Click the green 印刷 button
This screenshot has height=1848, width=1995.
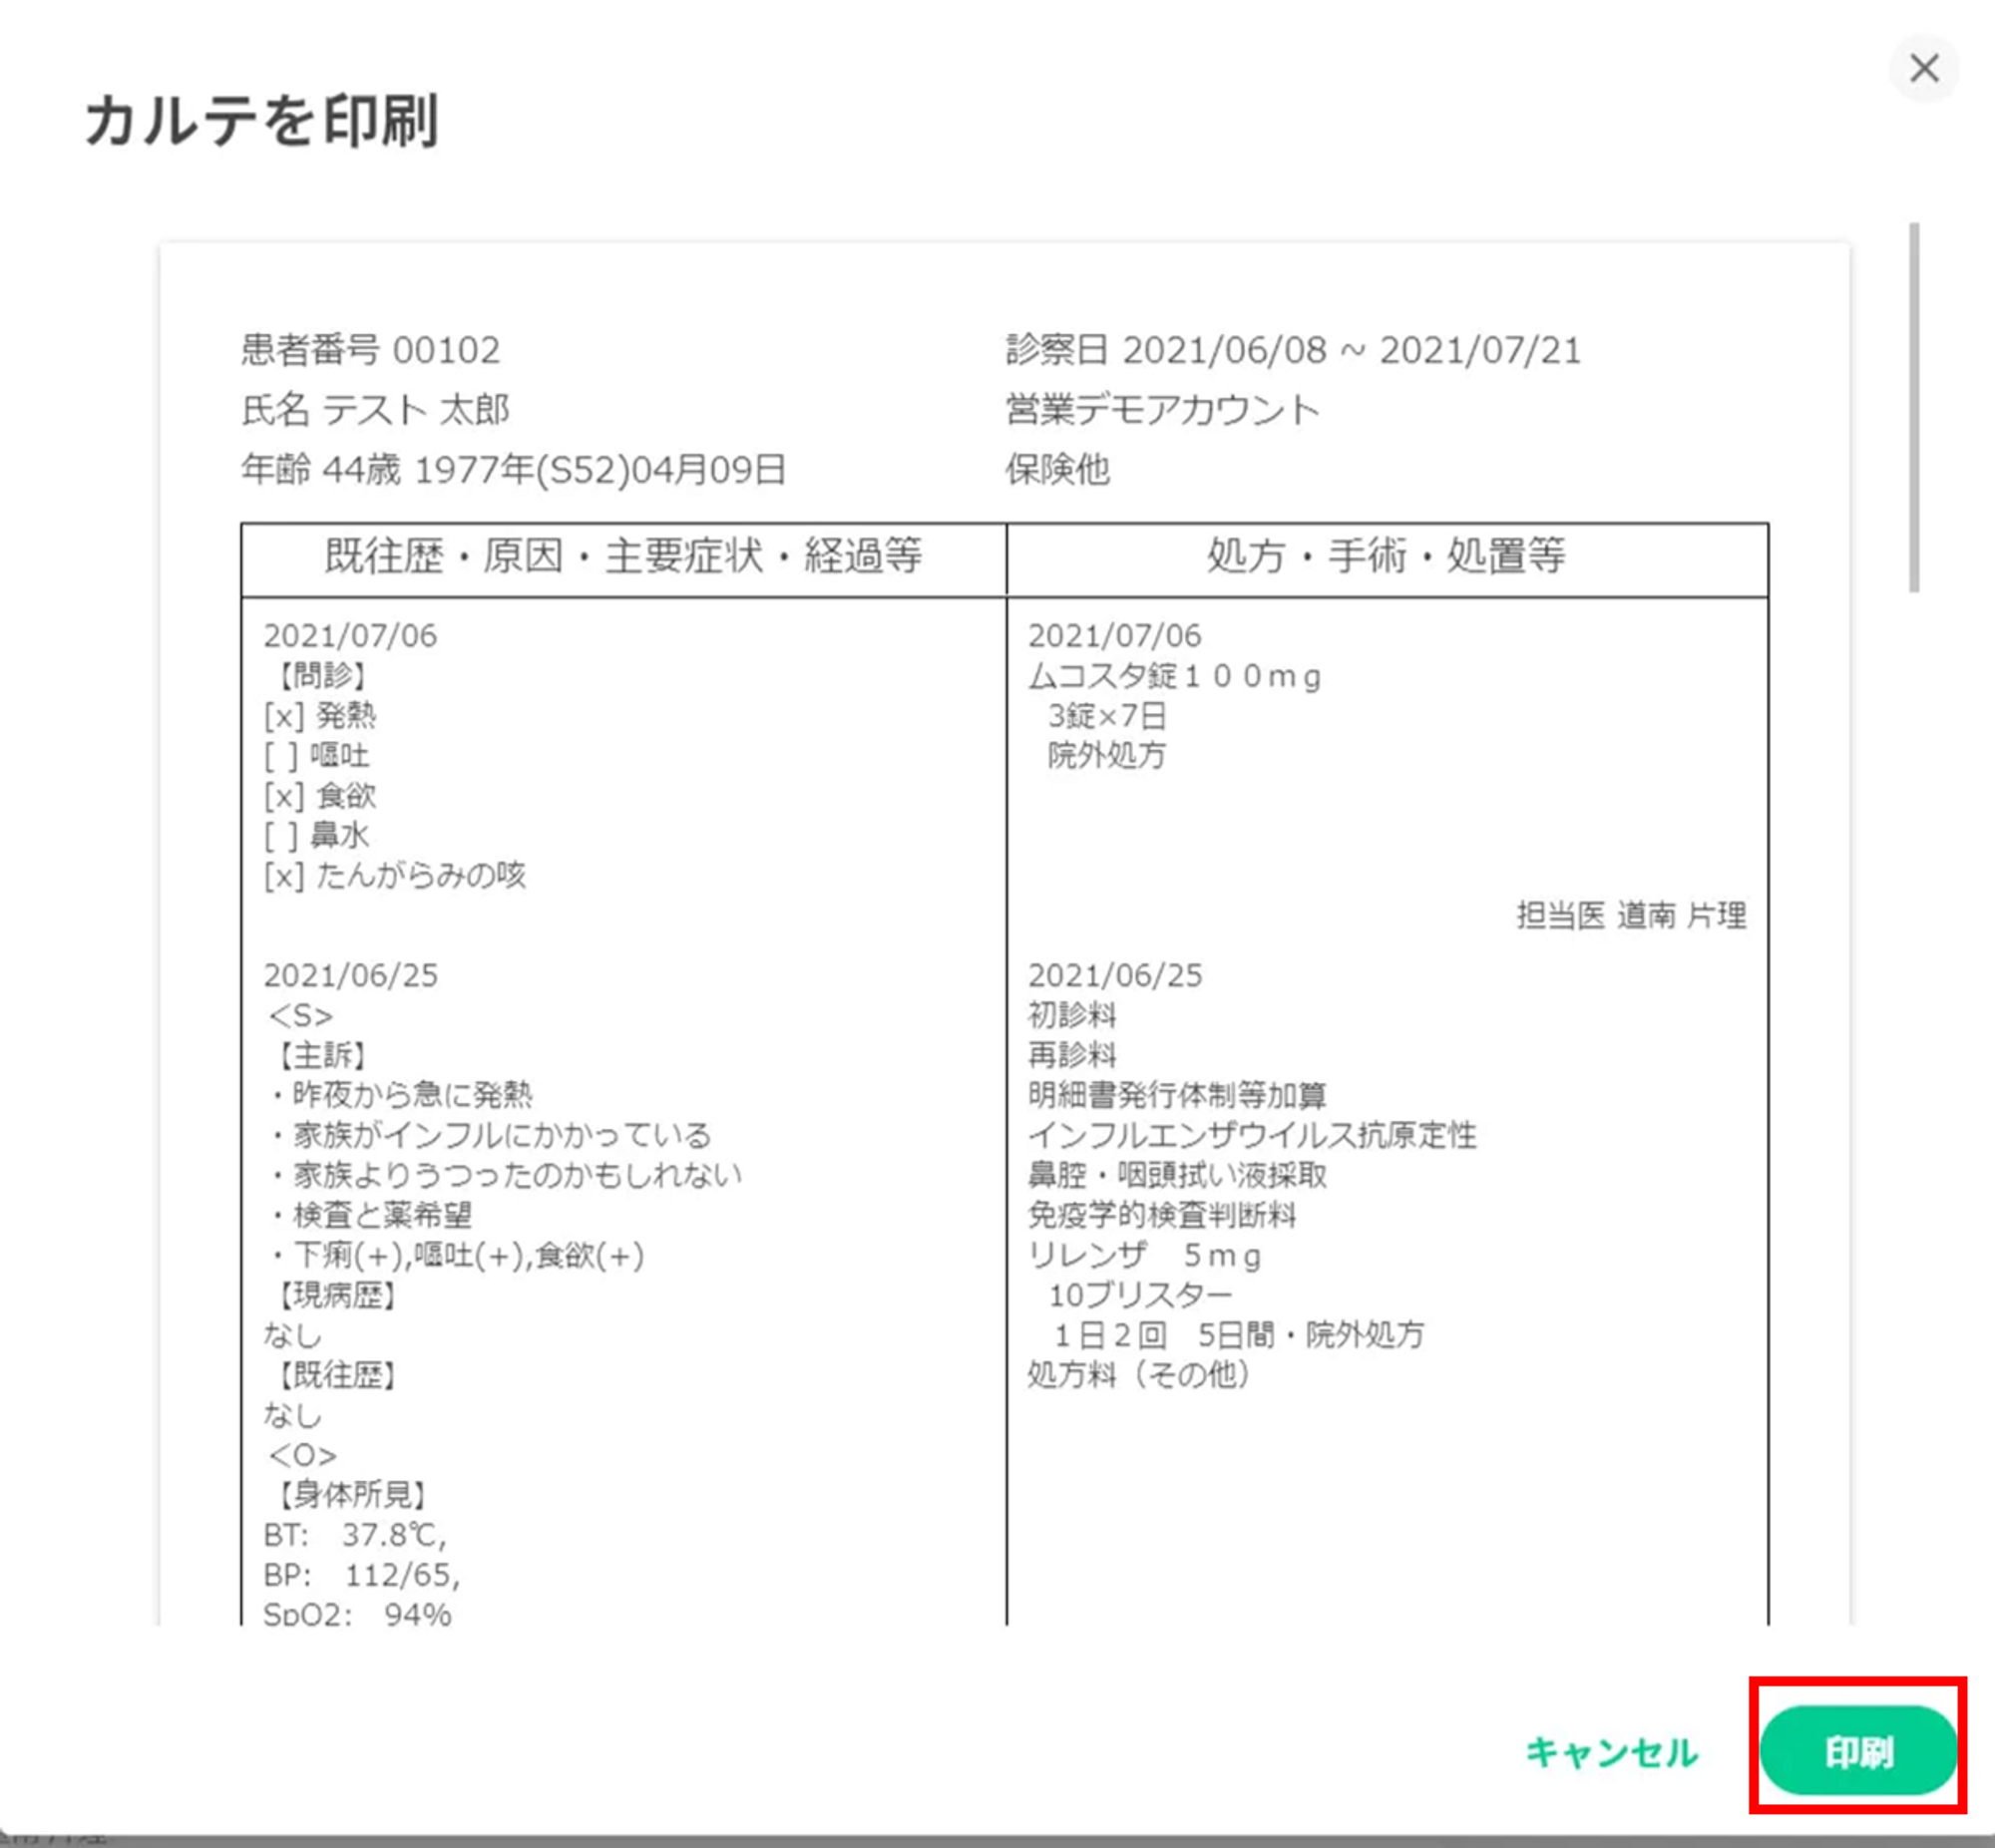click(1857, 1751)
